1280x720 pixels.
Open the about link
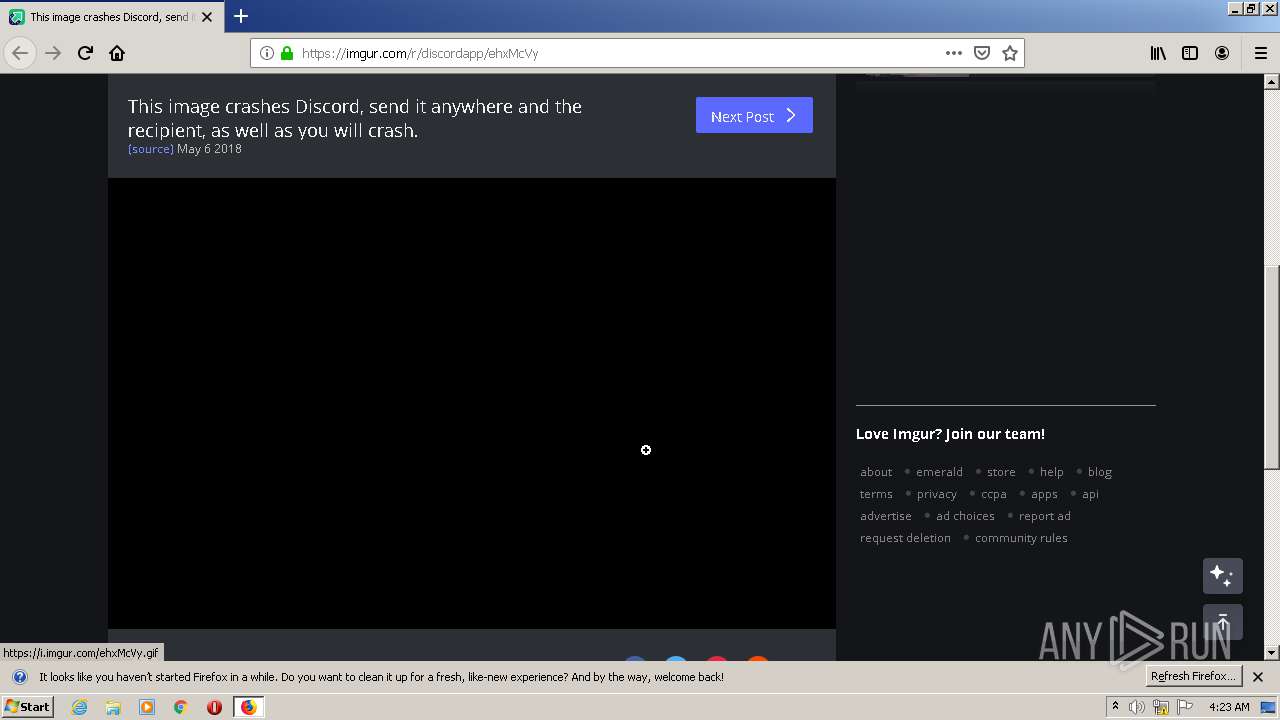[876, 472]
